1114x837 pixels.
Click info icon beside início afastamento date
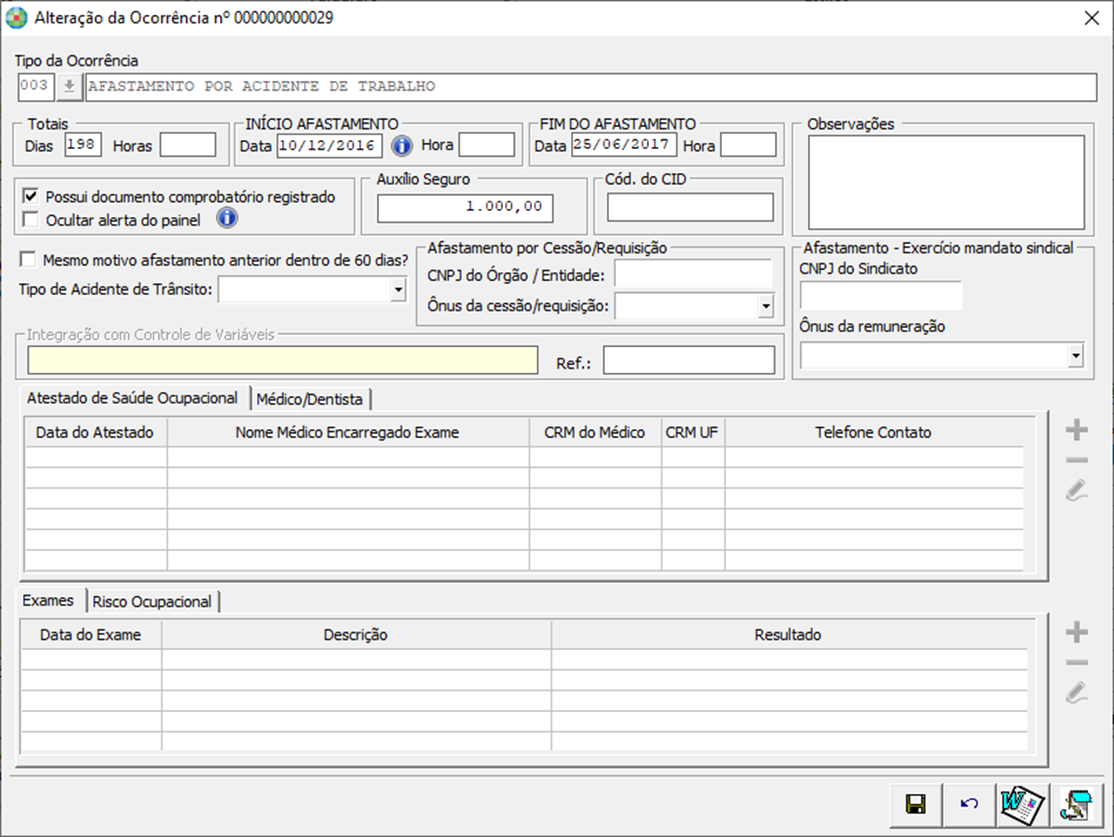pos(402,146)
